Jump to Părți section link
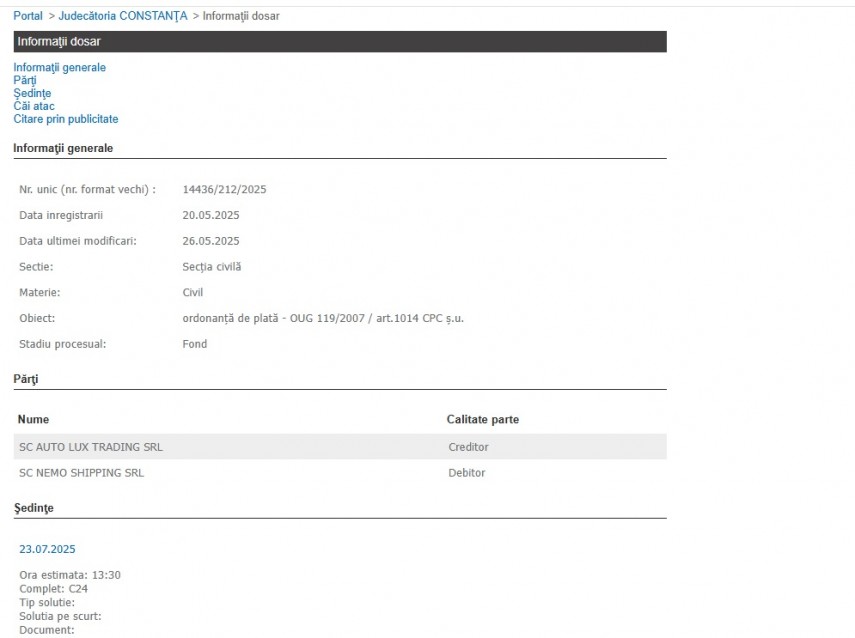 pyautogui.click(x=25, y=80)
